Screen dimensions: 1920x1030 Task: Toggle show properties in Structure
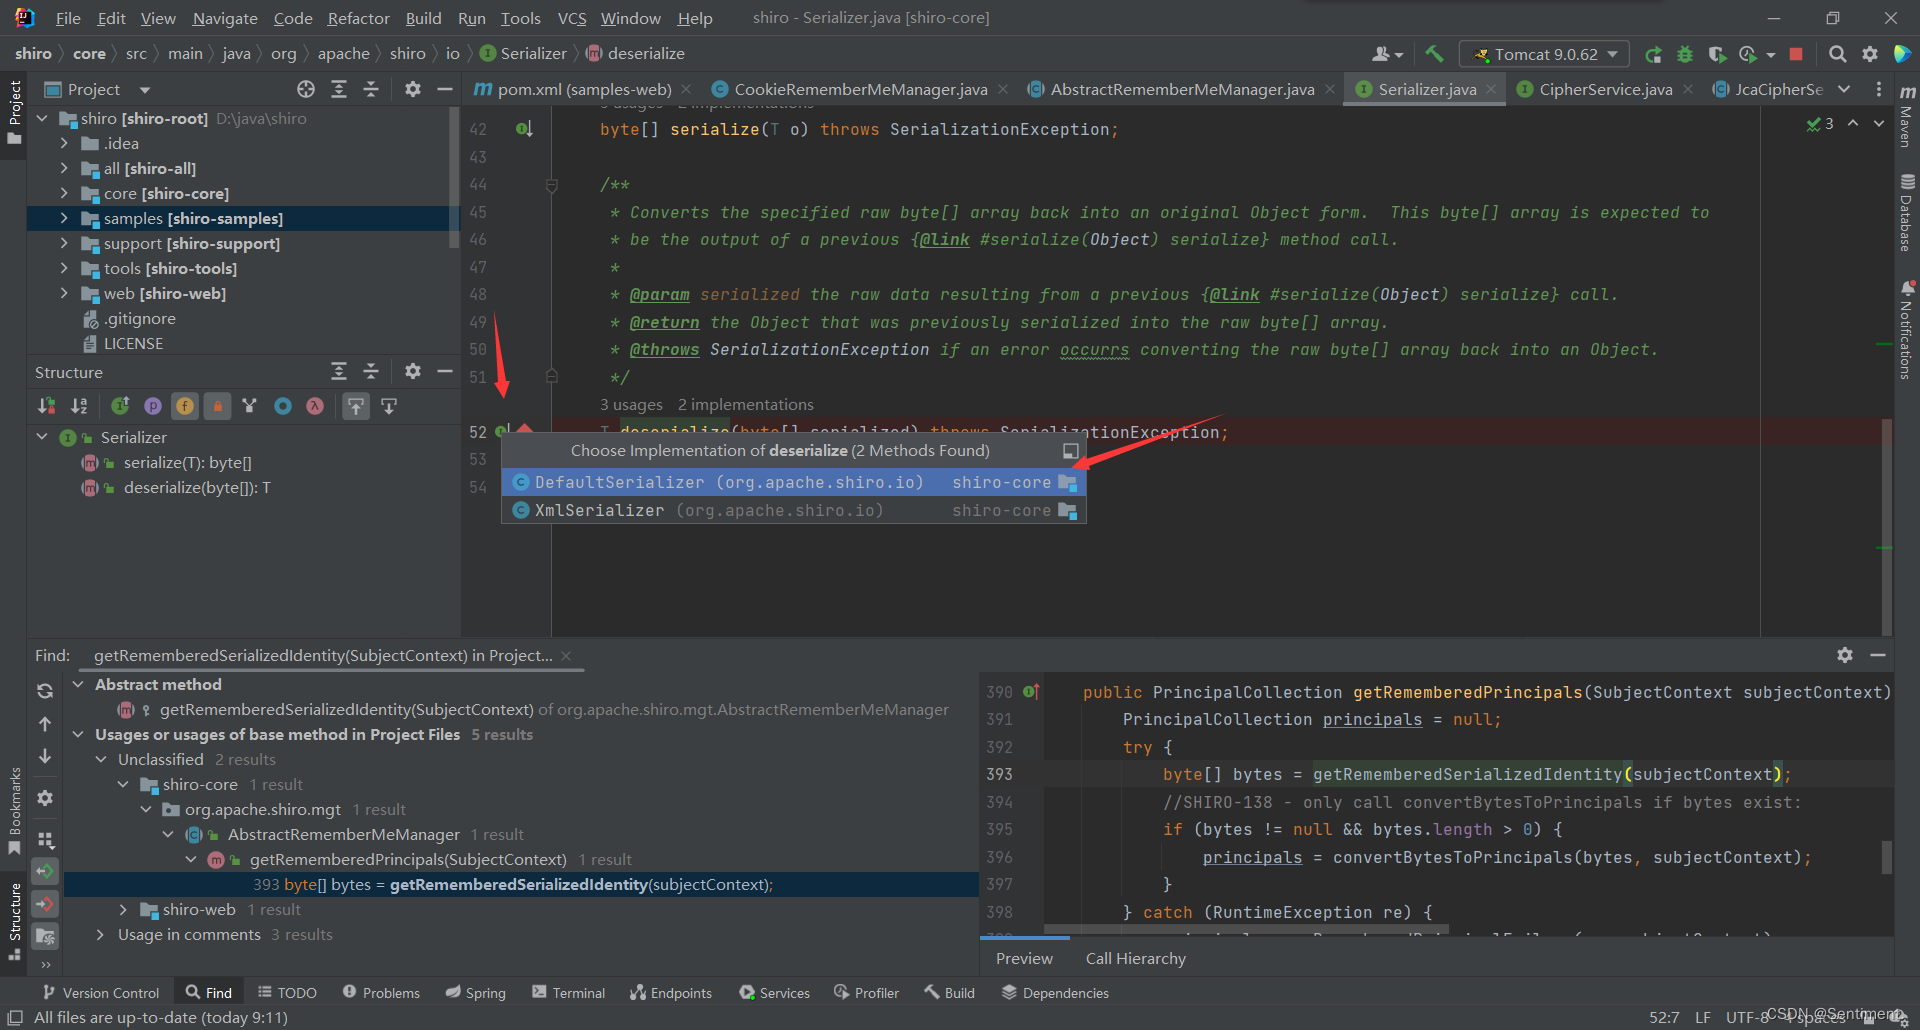click(153, 406)
